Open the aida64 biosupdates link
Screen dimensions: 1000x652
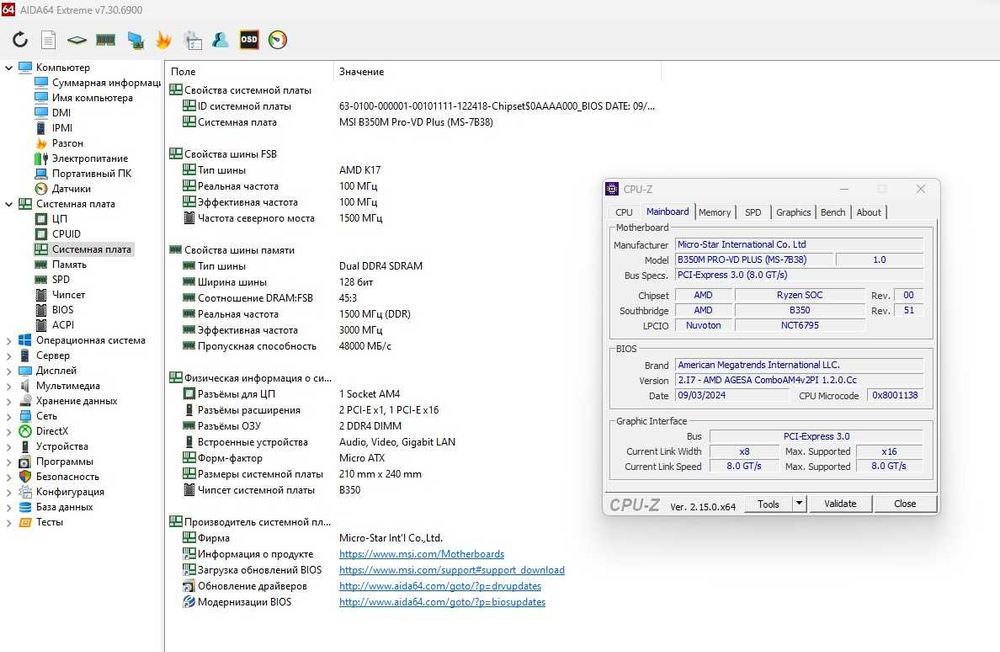tap(442, 602)
